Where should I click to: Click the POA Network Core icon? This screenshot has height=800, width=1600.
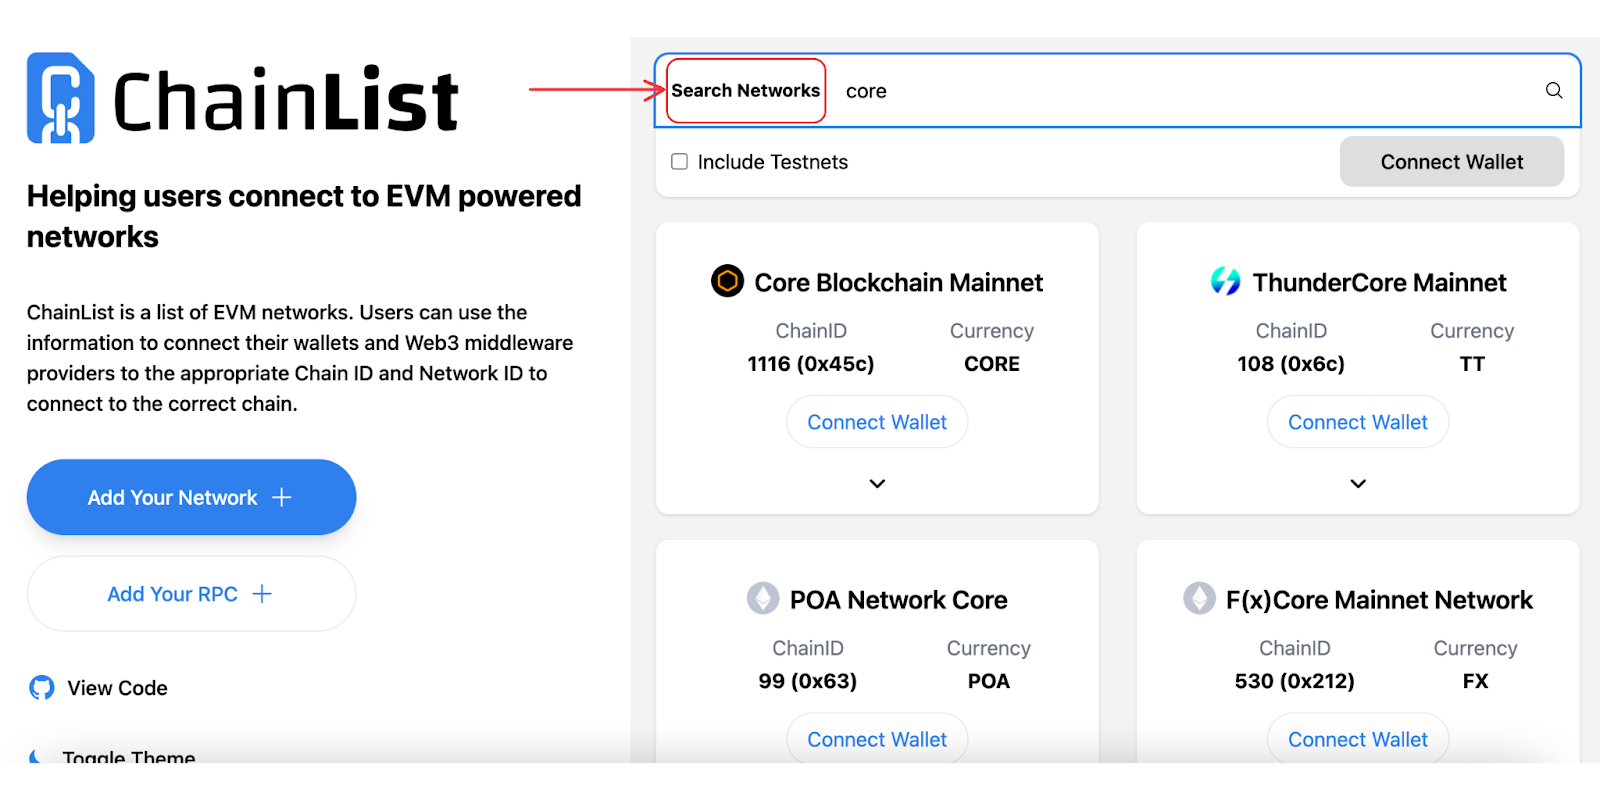pos(763,598)
